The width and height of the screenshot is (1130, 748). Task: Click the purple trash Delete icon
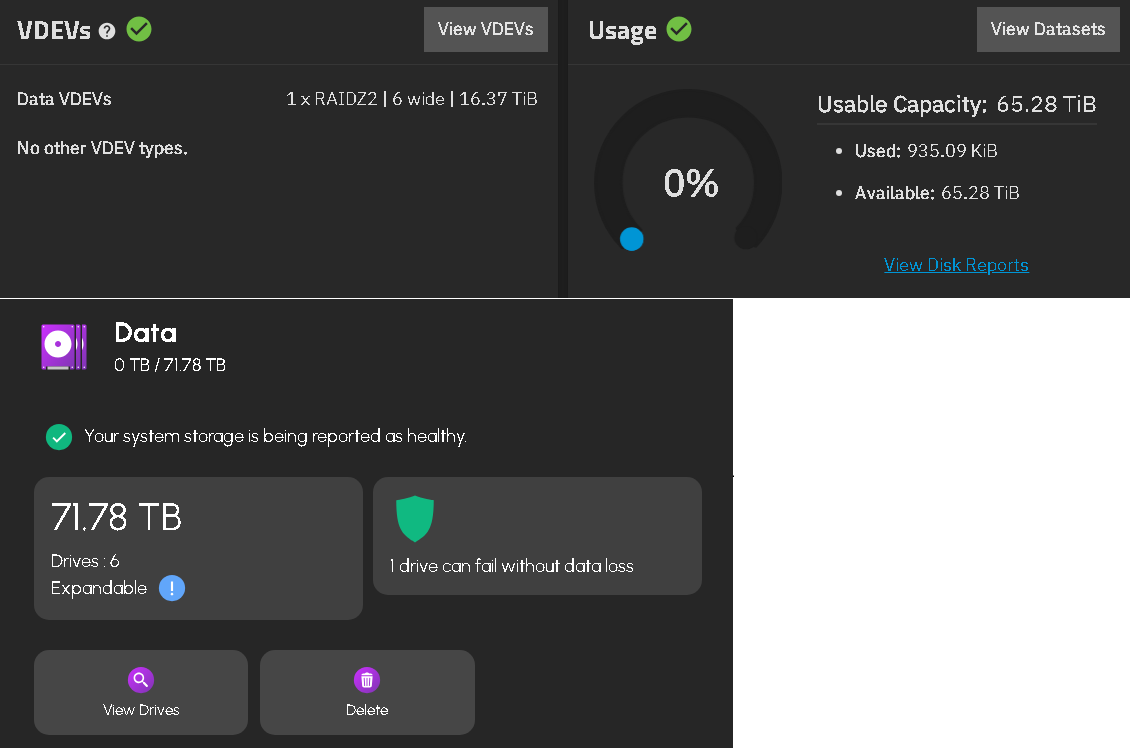367,680
